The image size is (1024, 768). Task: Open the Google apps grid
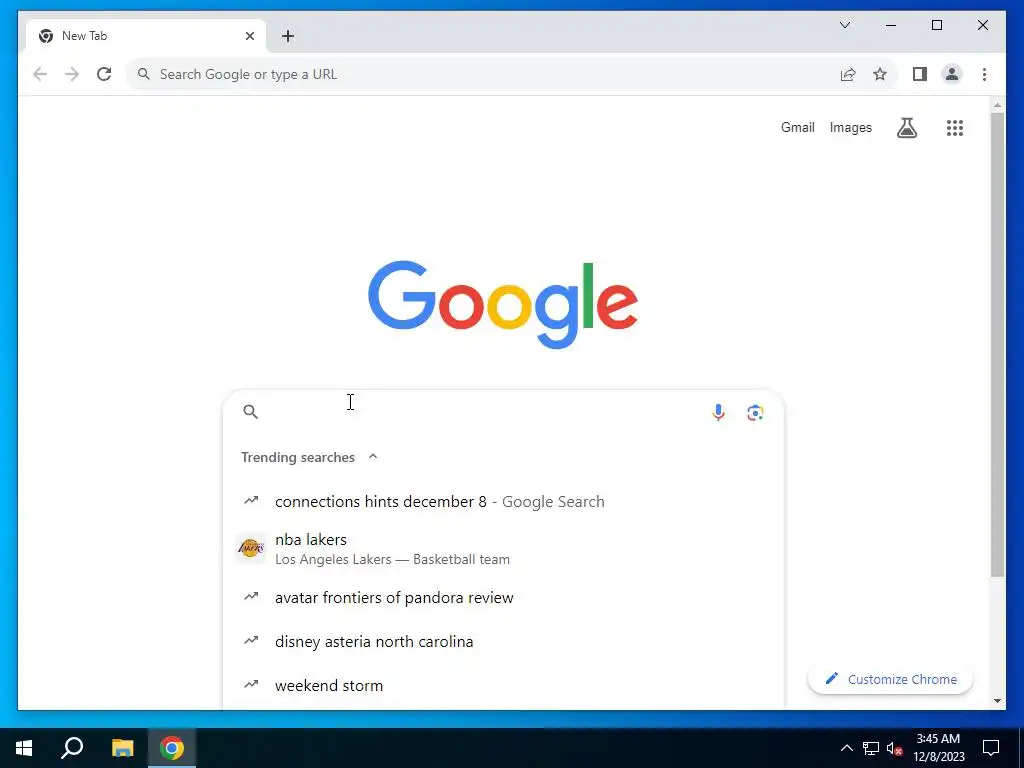point(955,127)
